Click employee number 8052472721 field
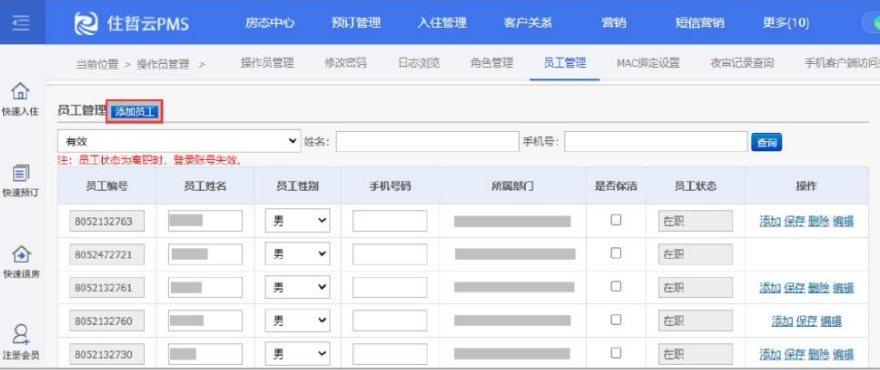 point(107,254)
